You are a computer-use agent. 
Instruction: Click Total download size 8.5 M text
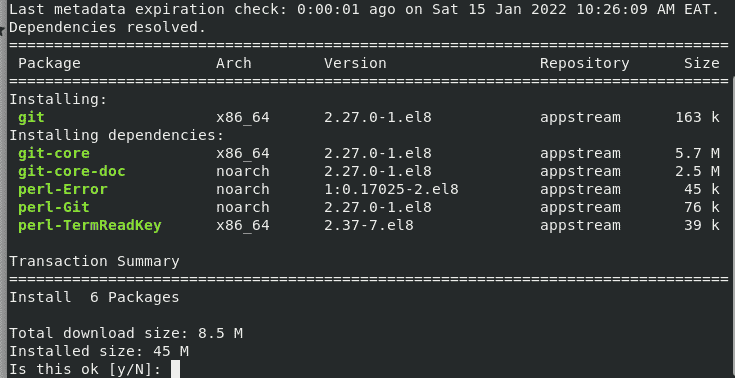pyautogui.click(x=126, y=333)
